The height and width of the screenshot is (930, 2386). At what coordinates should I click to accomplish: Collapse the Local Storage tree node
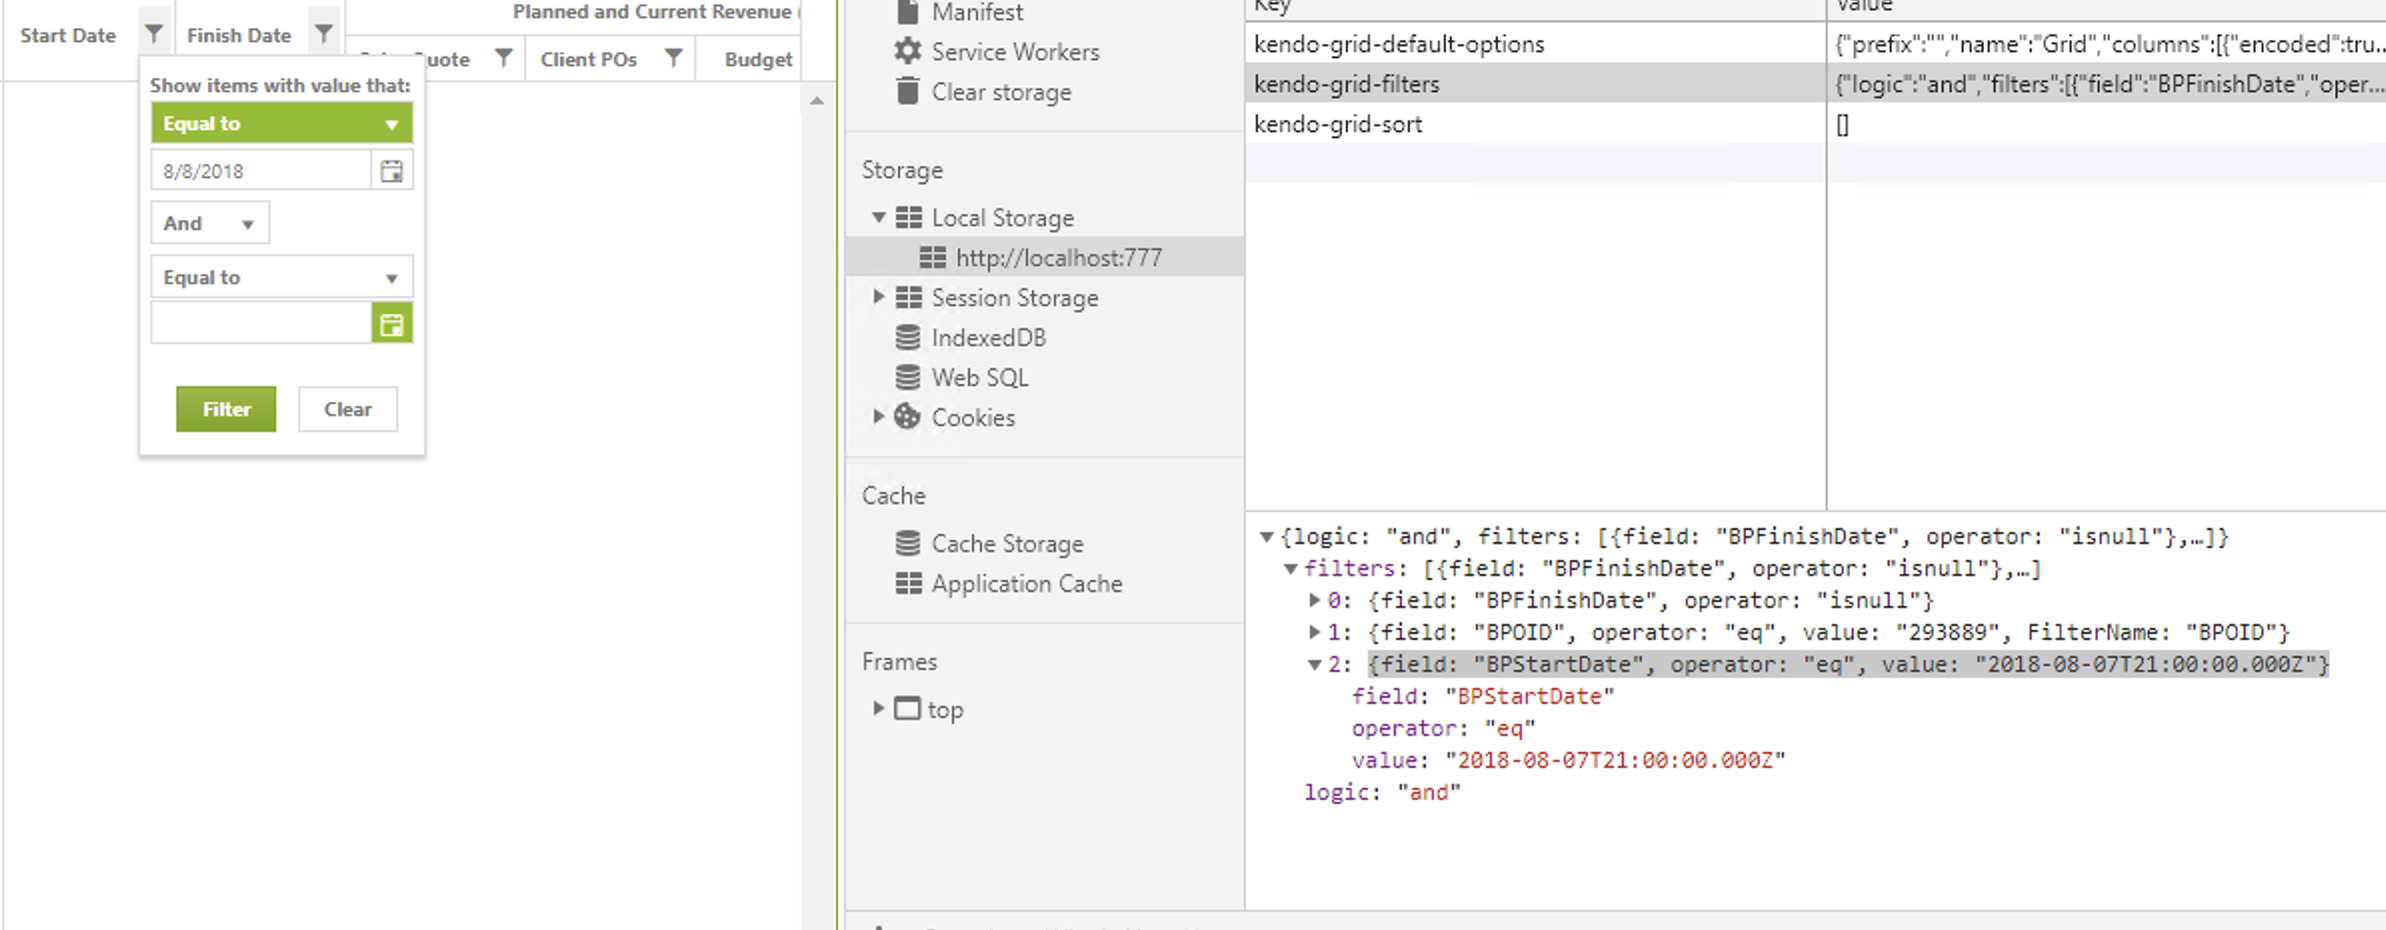coord(878,217)
